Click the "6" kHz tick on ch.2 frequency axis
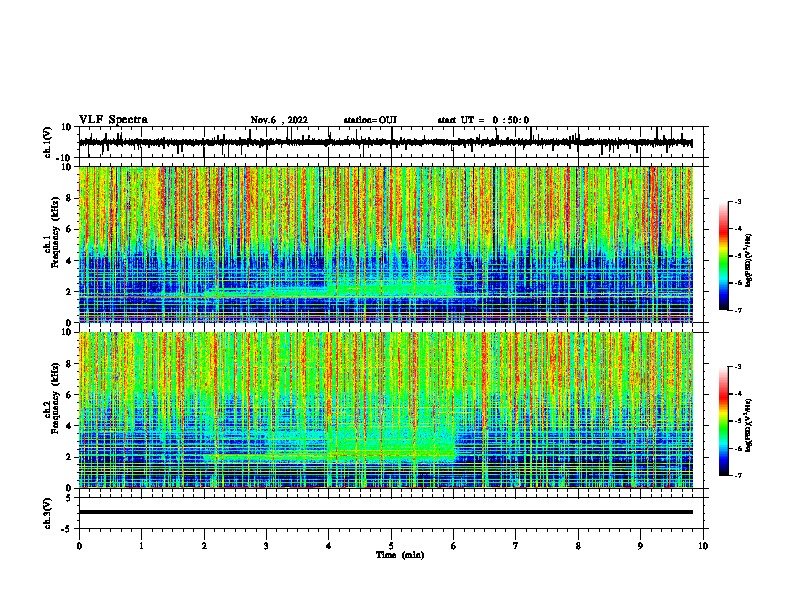Image resolution: width=792 pixels, height=612 pixels. click(70, 395)
